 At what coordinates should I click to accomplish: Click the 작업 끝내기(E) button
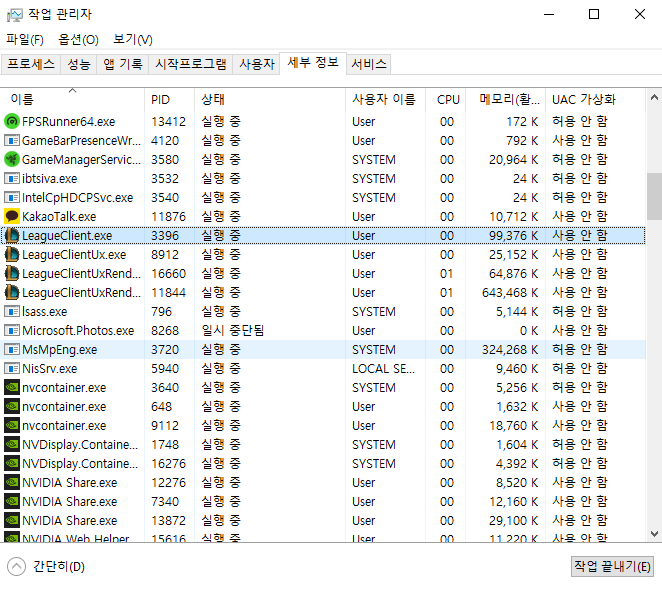click(x=612, y=567)
